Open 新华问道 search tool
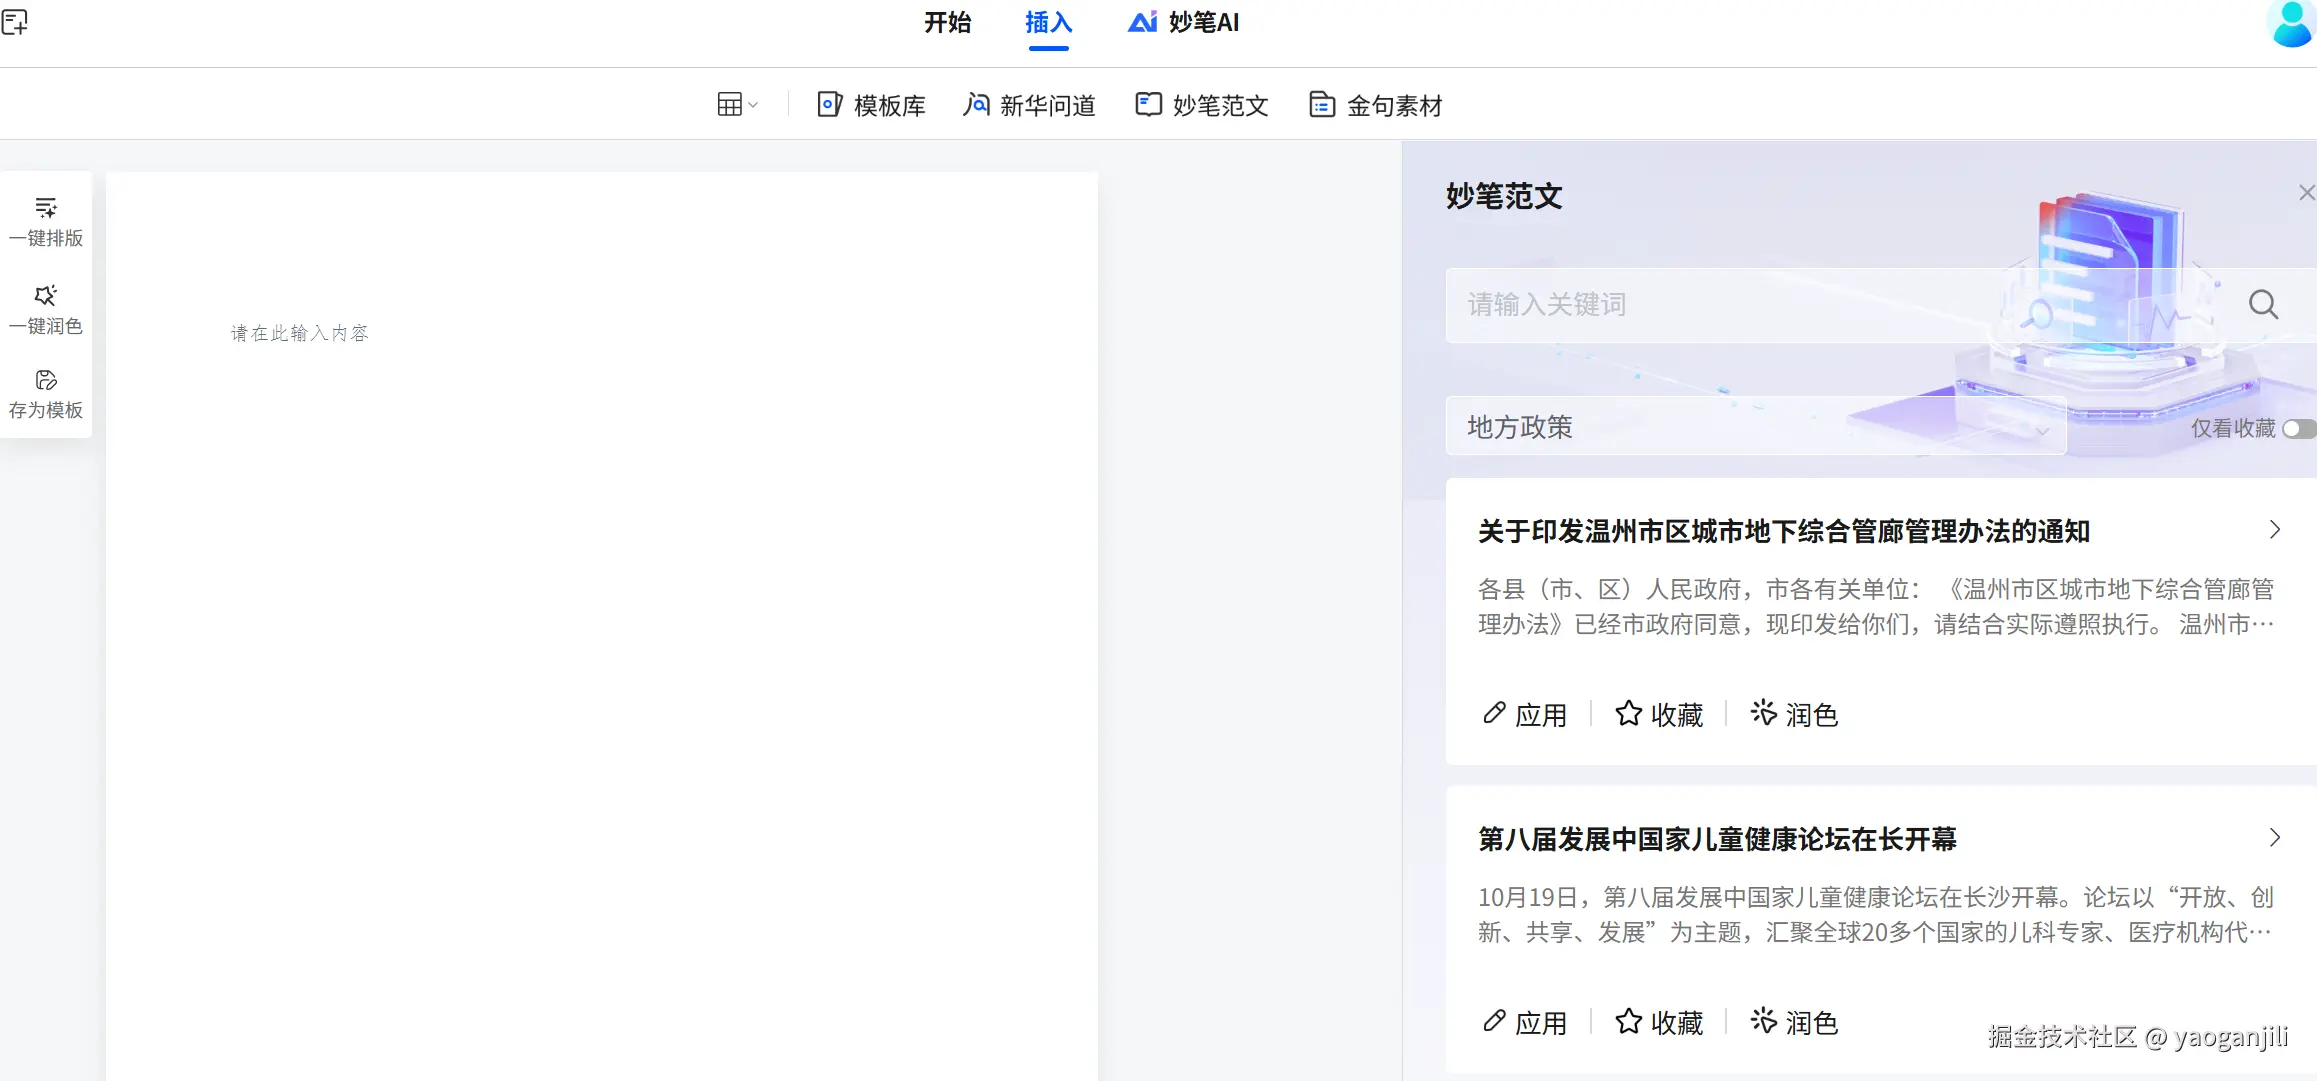2317x1081 pixels. point(1029,105)
